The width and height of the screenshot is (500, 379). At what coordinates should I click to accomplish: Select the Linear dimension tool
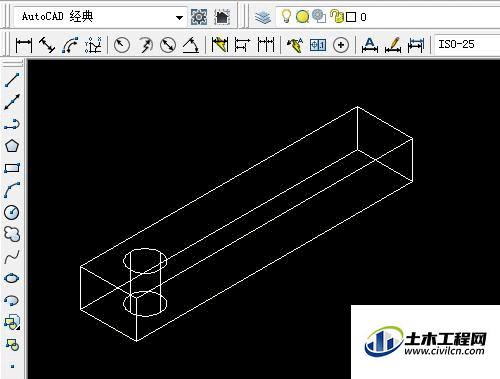[24, 45]
